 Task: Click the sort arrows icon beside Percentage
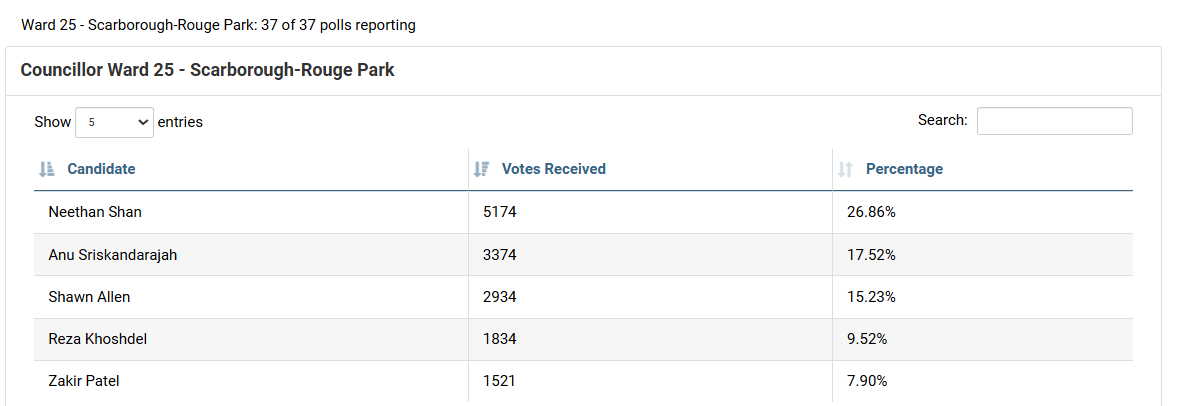tap(845, 170)
